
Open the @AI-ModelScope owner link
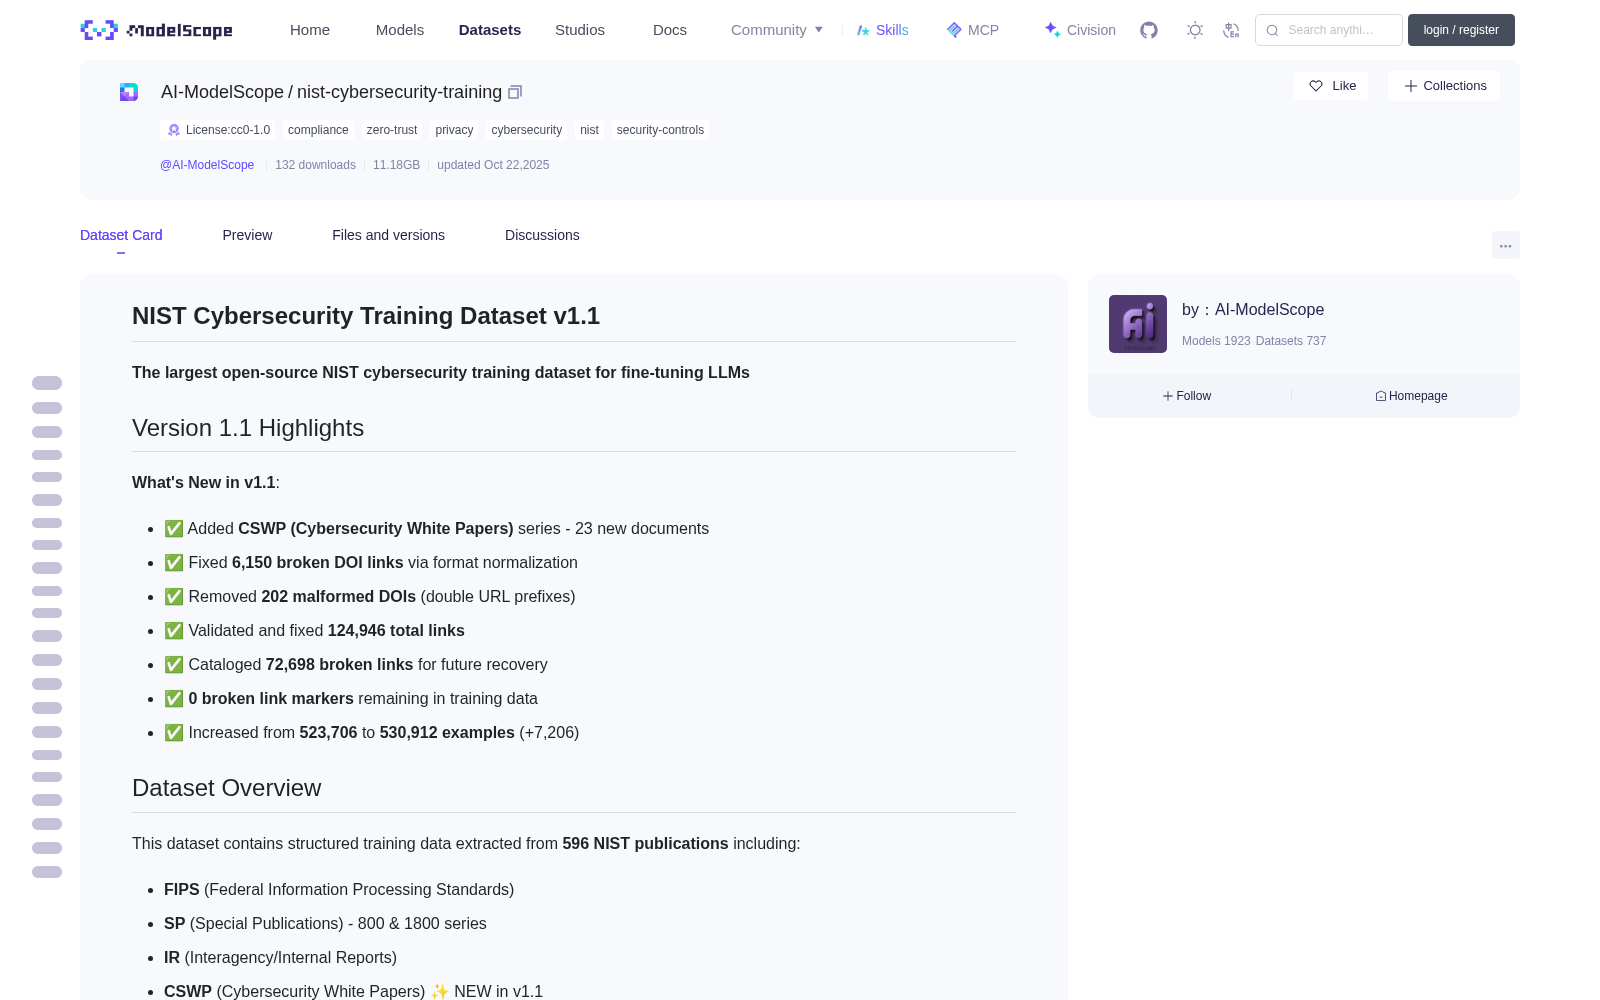(207, 165)
